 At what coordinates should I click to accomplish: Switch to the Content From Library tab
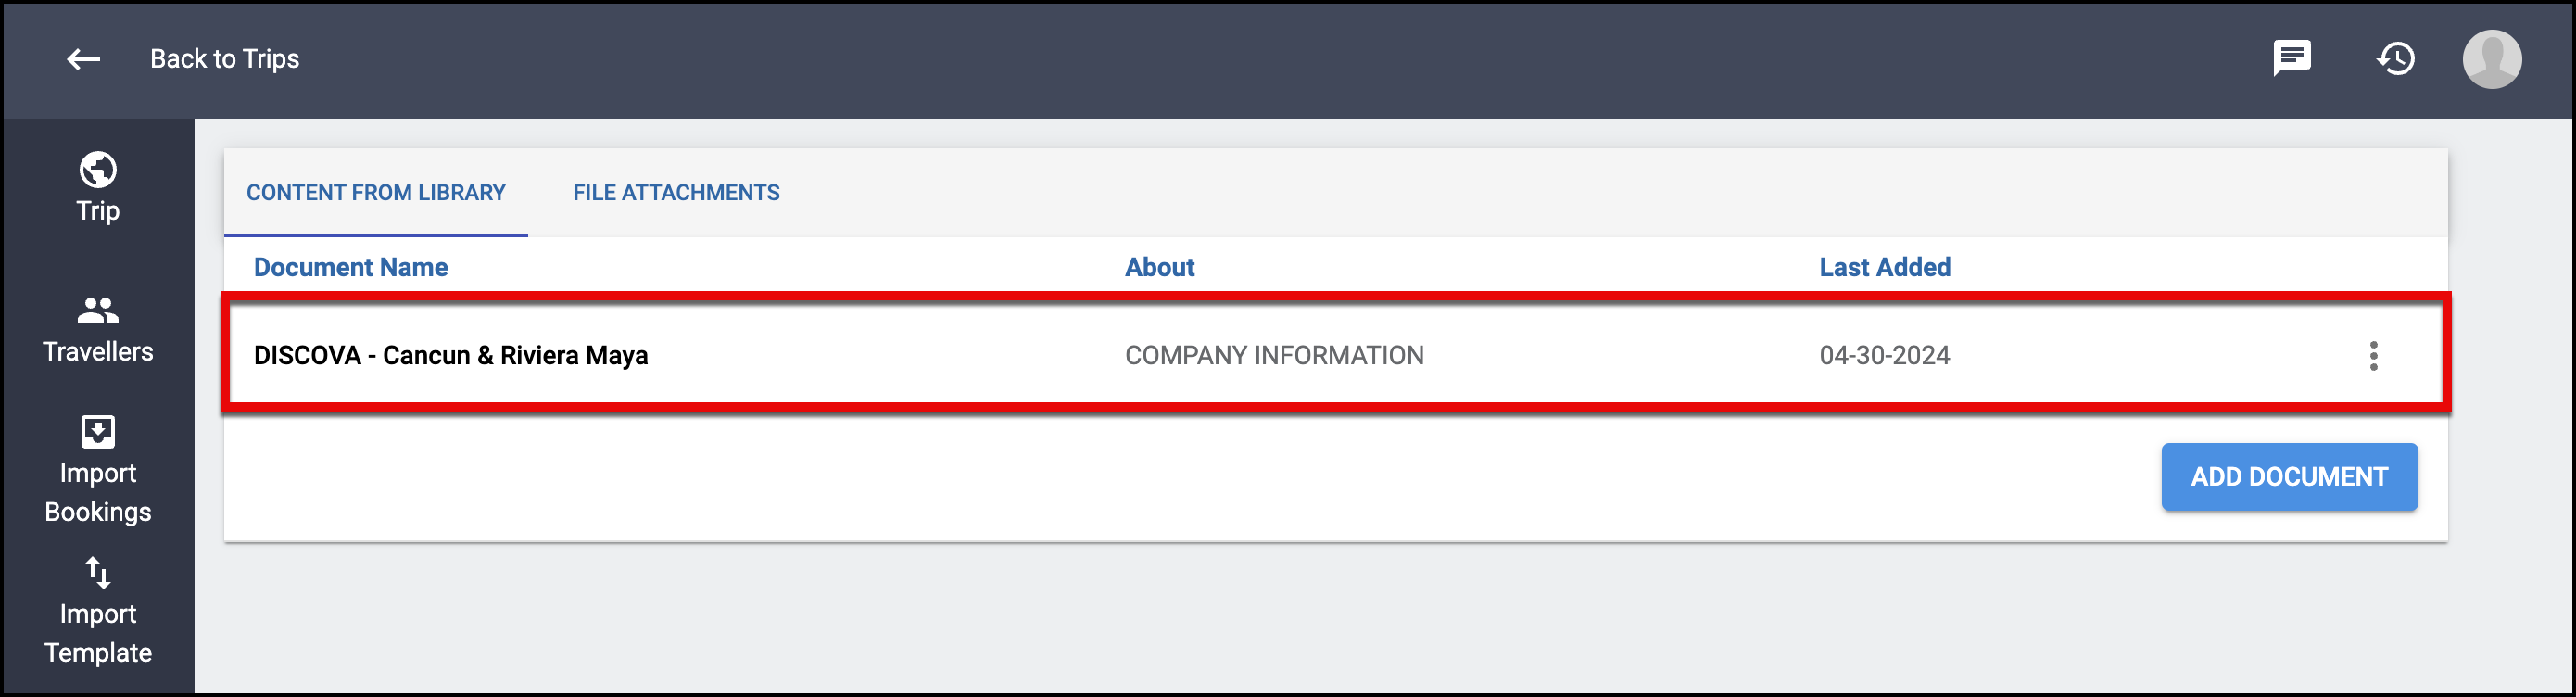[376, 193]
